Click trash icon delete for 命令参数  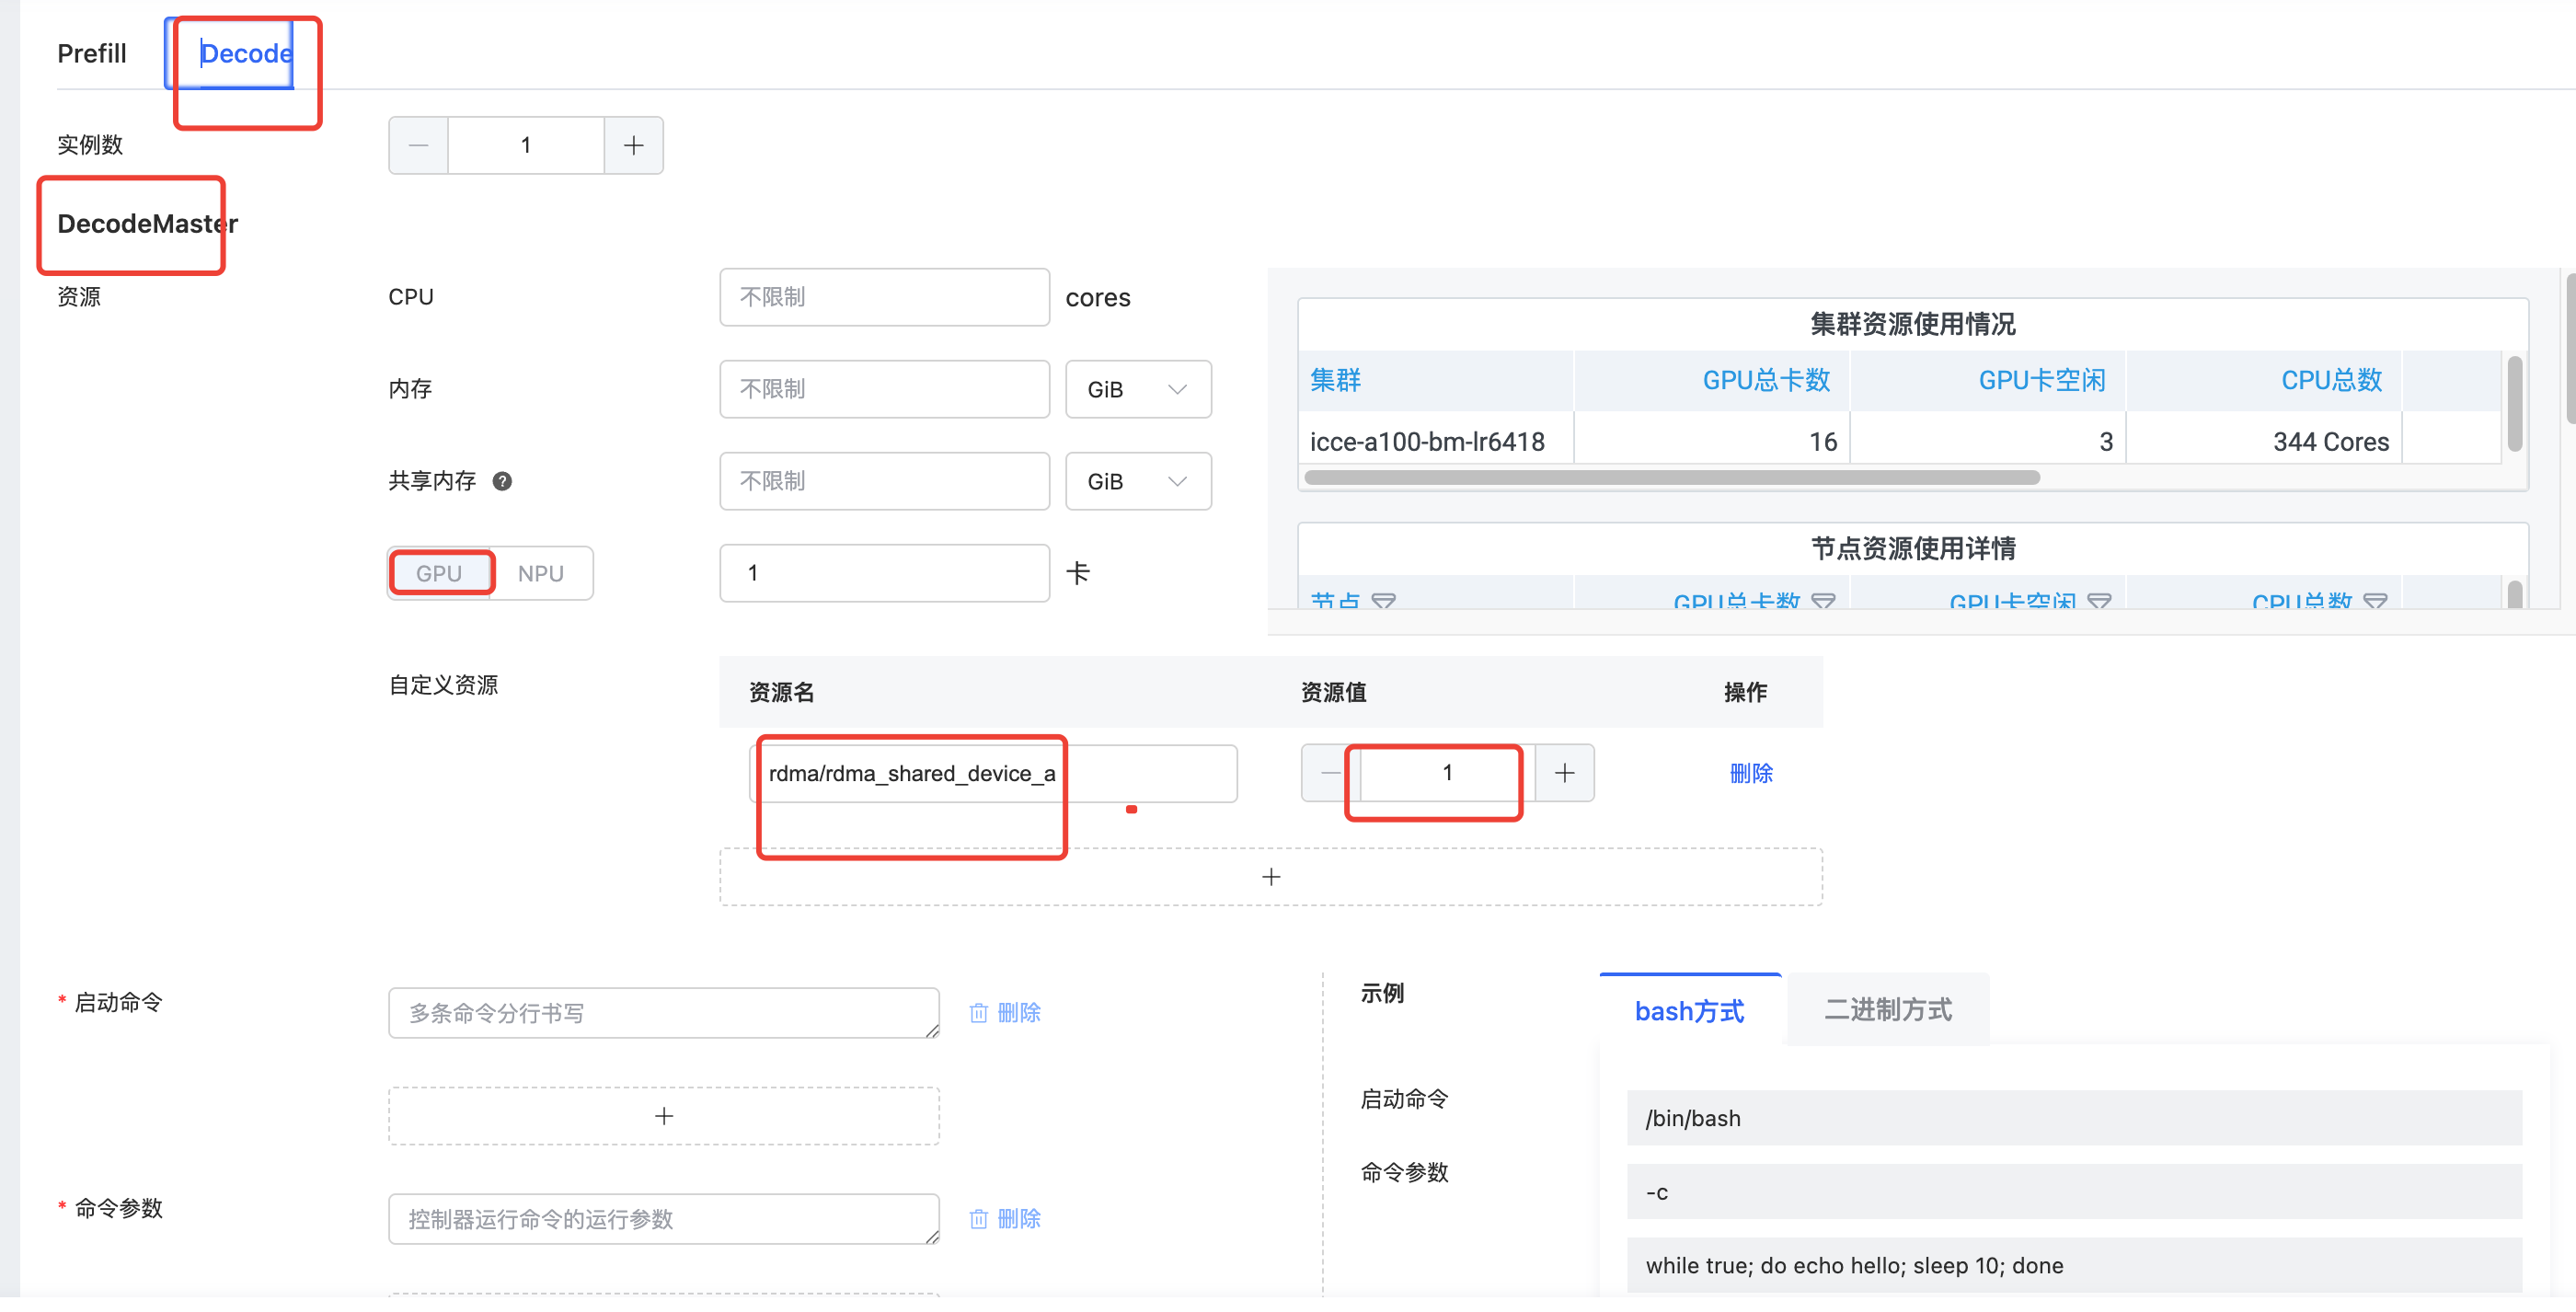979,1220
